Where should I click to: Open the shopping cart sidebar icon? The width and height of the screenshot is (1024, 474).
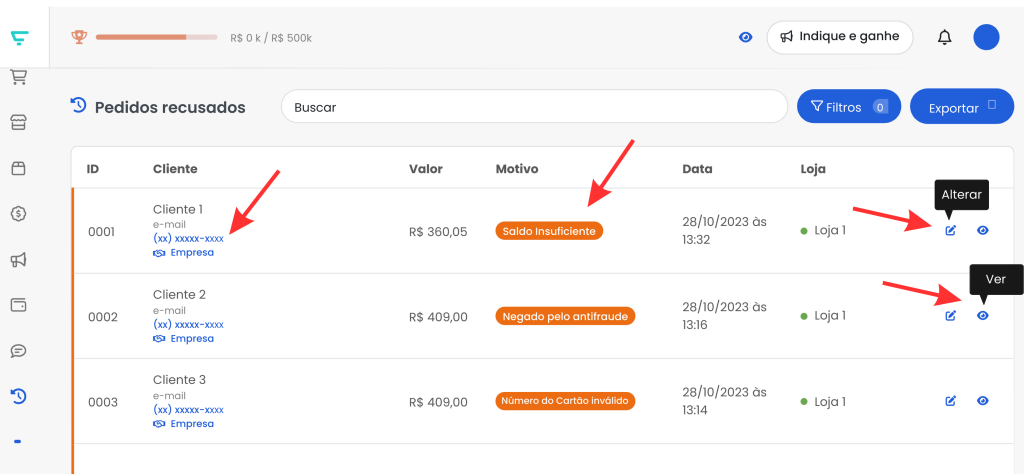coord(19,78)
